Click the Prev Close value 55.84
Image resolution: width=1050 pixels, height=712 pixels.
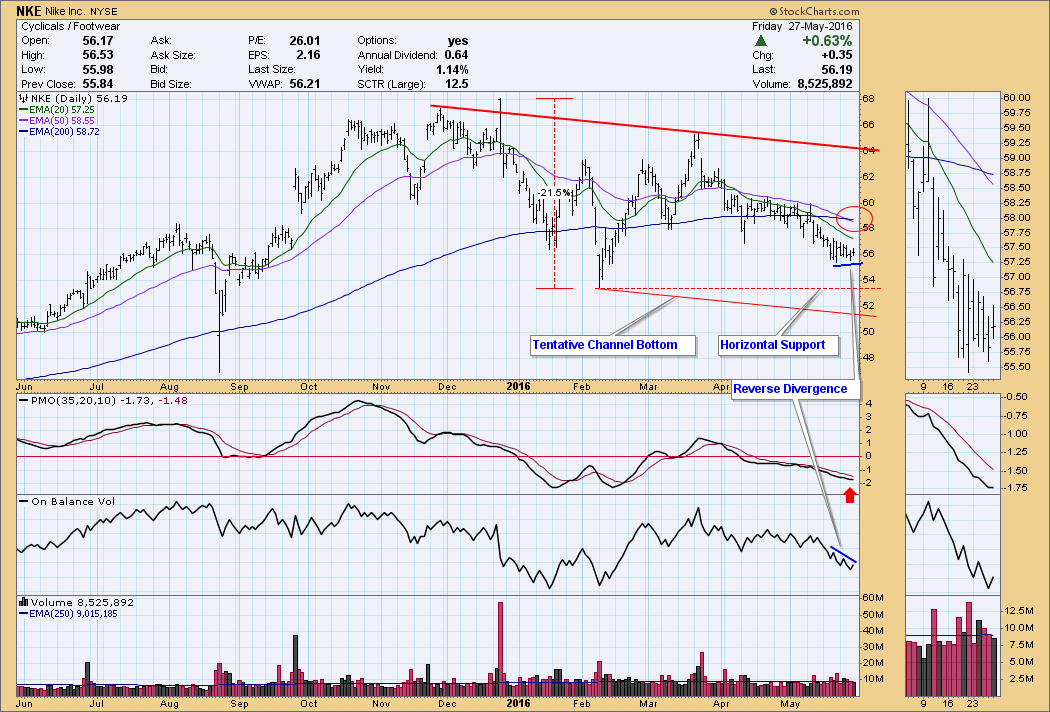tap(98, 84)
